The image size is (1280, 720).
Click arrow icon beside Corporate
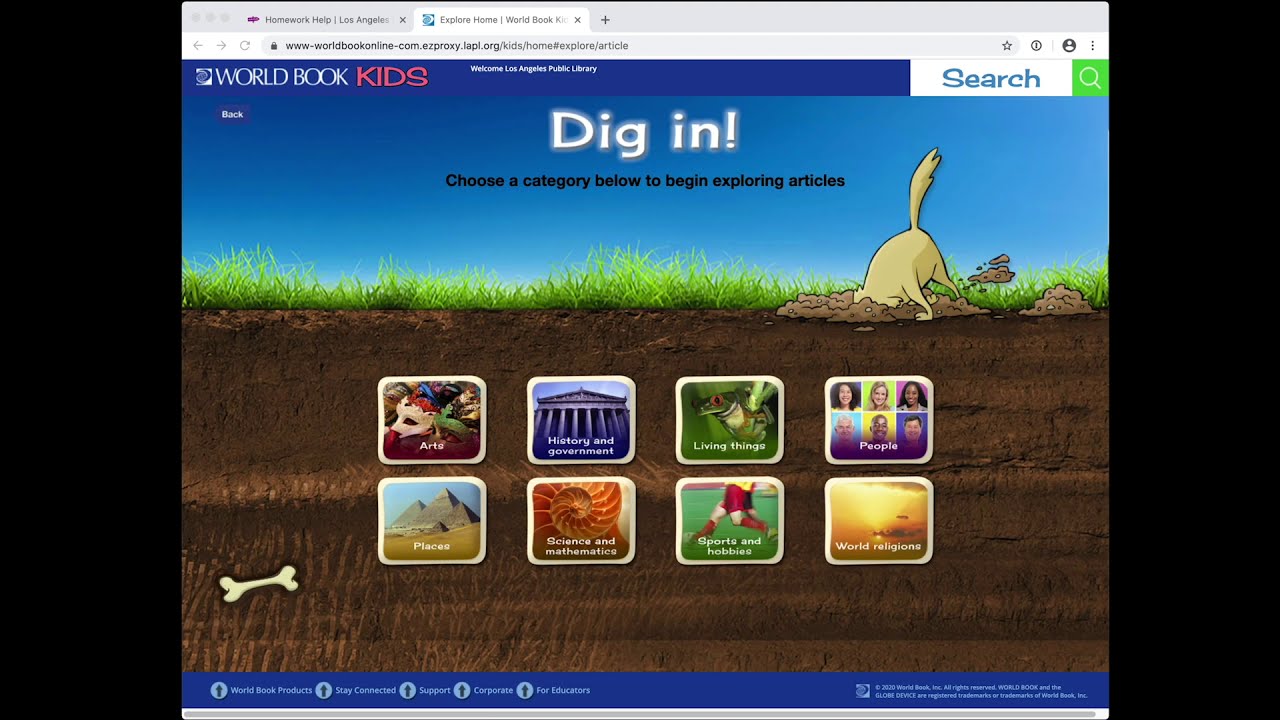click(462, 690)
